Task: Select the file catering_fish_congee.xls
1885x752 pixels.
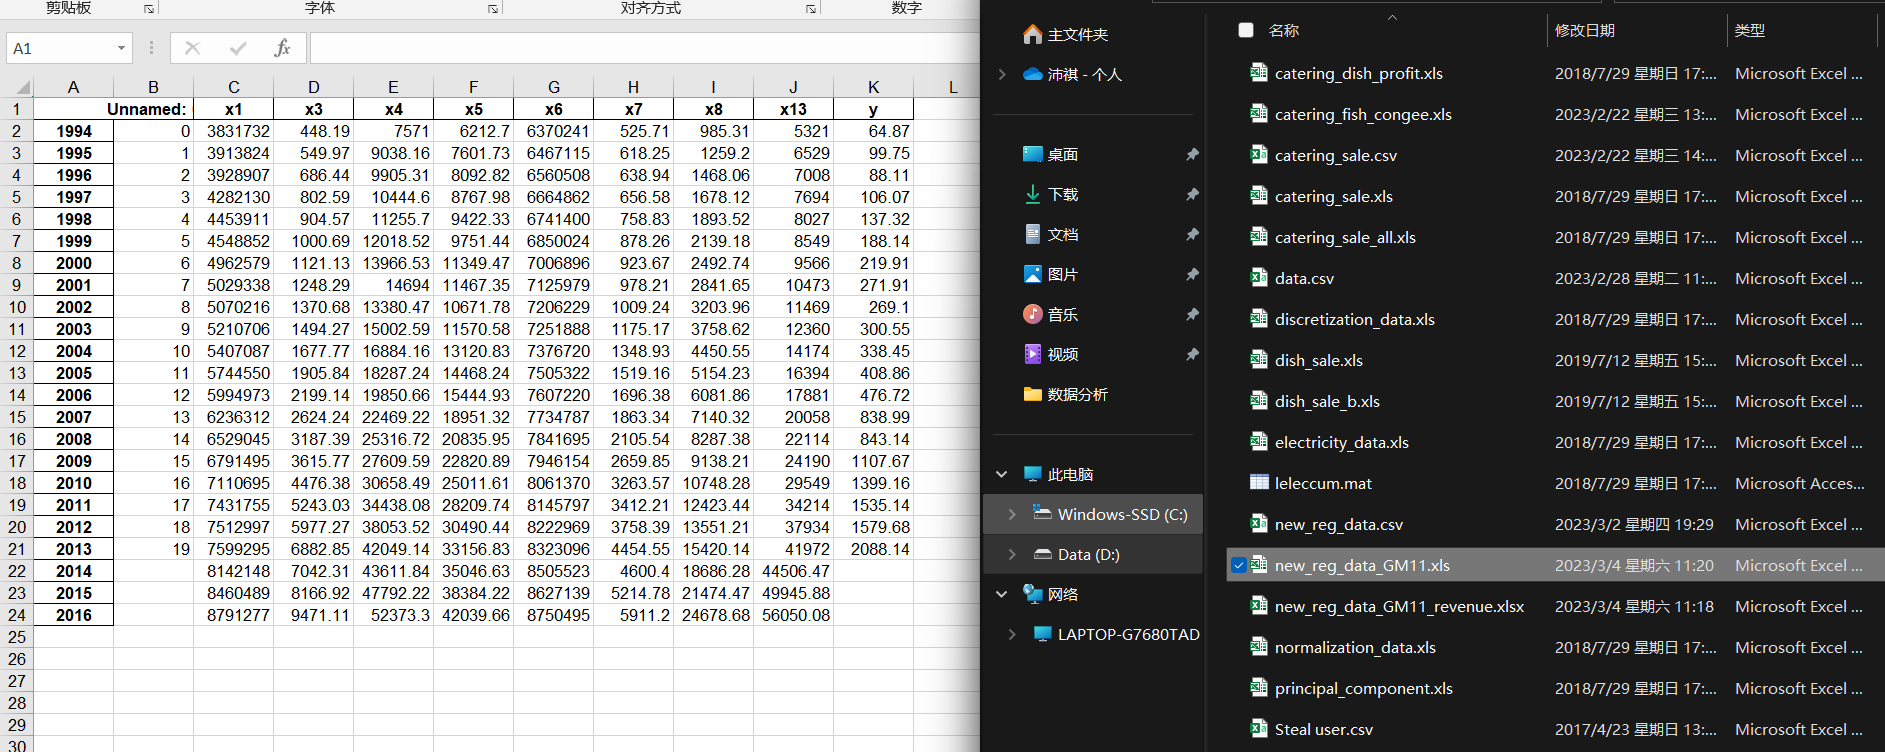Action: tap(1363, 115)
